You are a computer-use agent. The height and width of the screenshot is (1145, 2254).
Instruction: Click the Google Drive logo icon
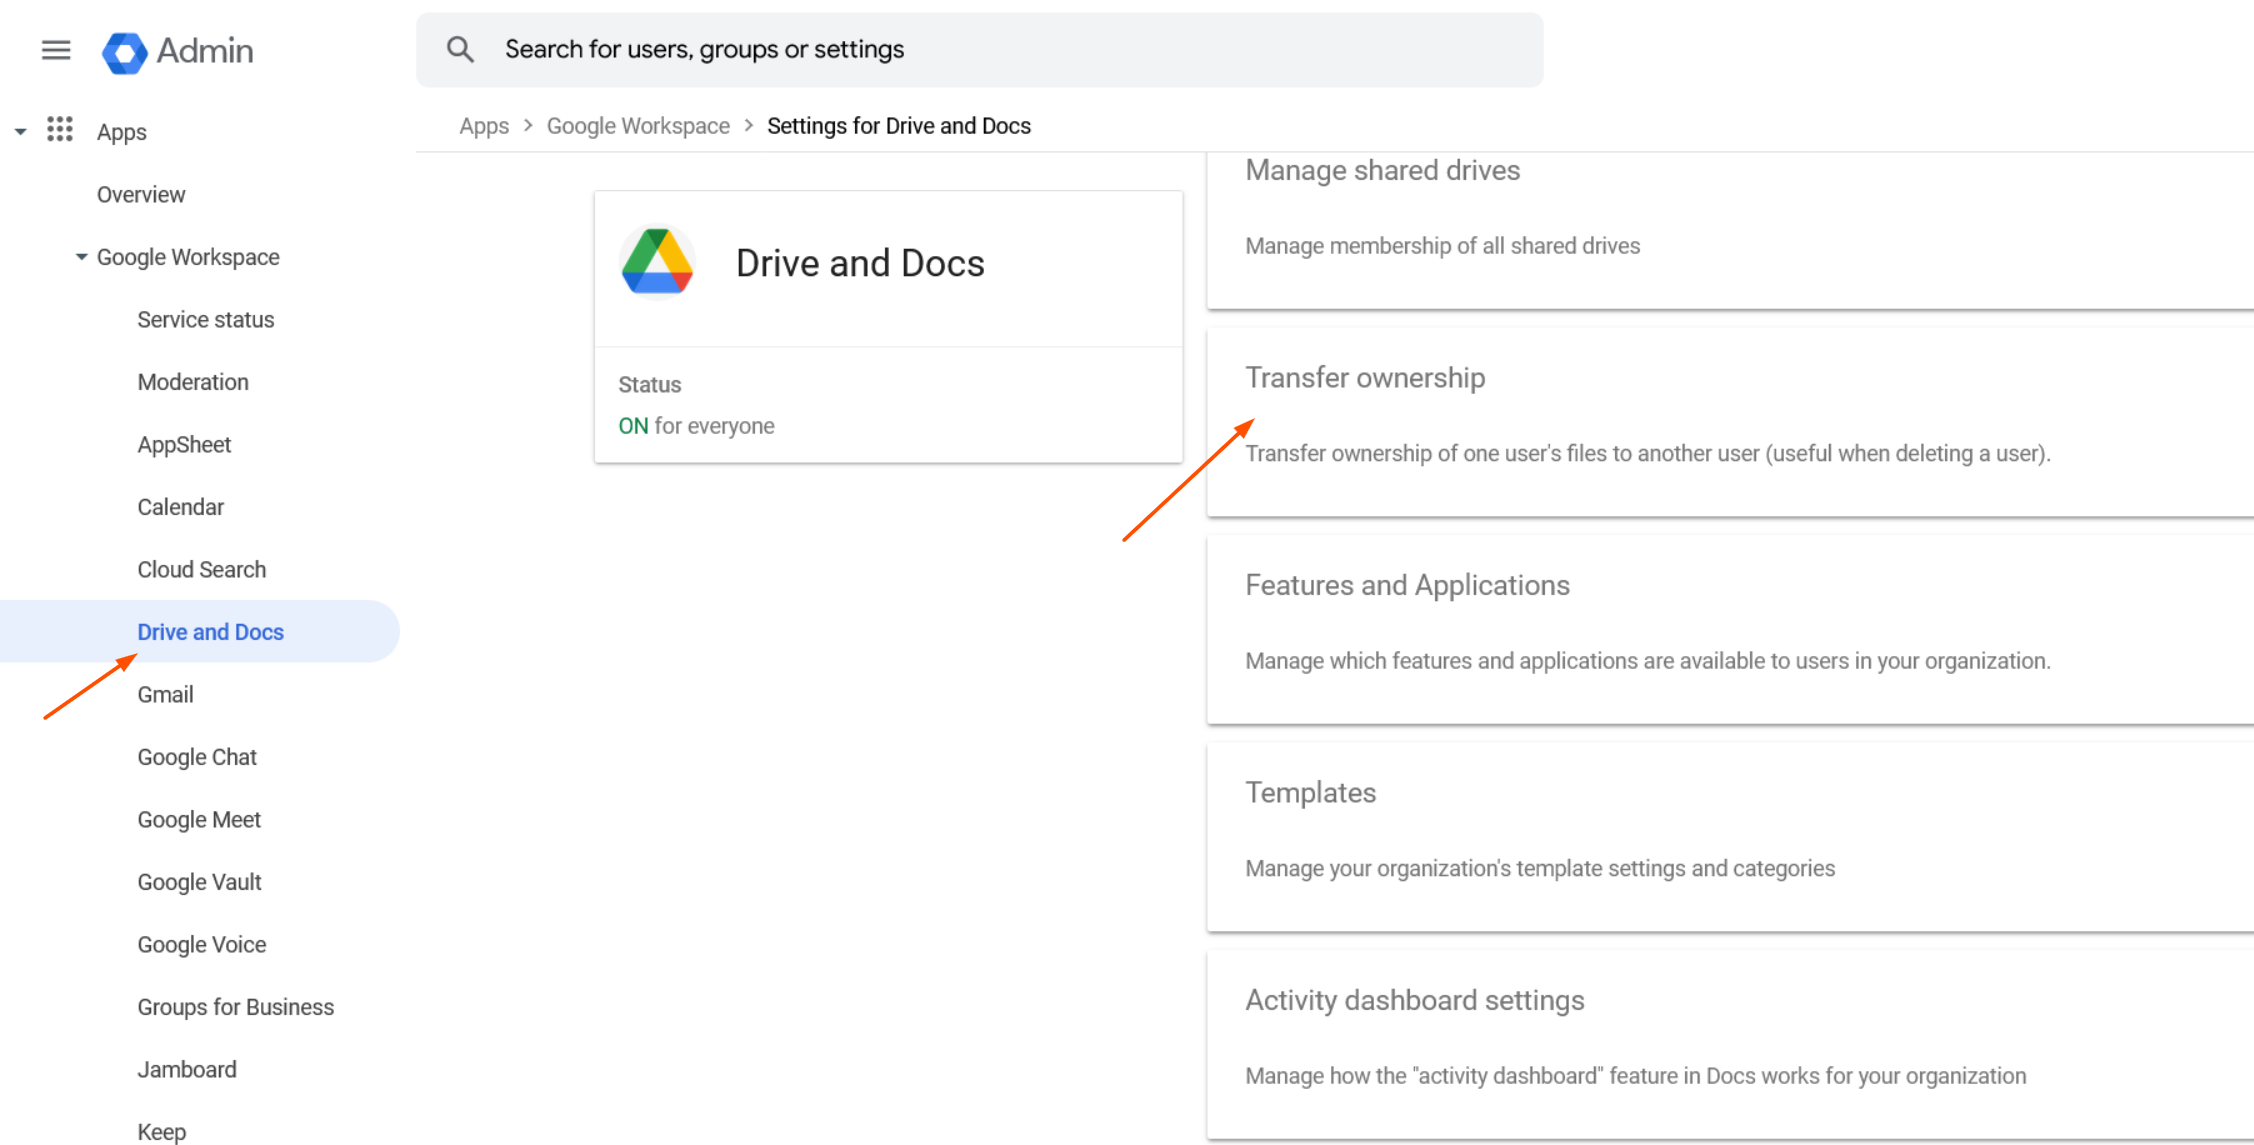(x=657, y=262)
